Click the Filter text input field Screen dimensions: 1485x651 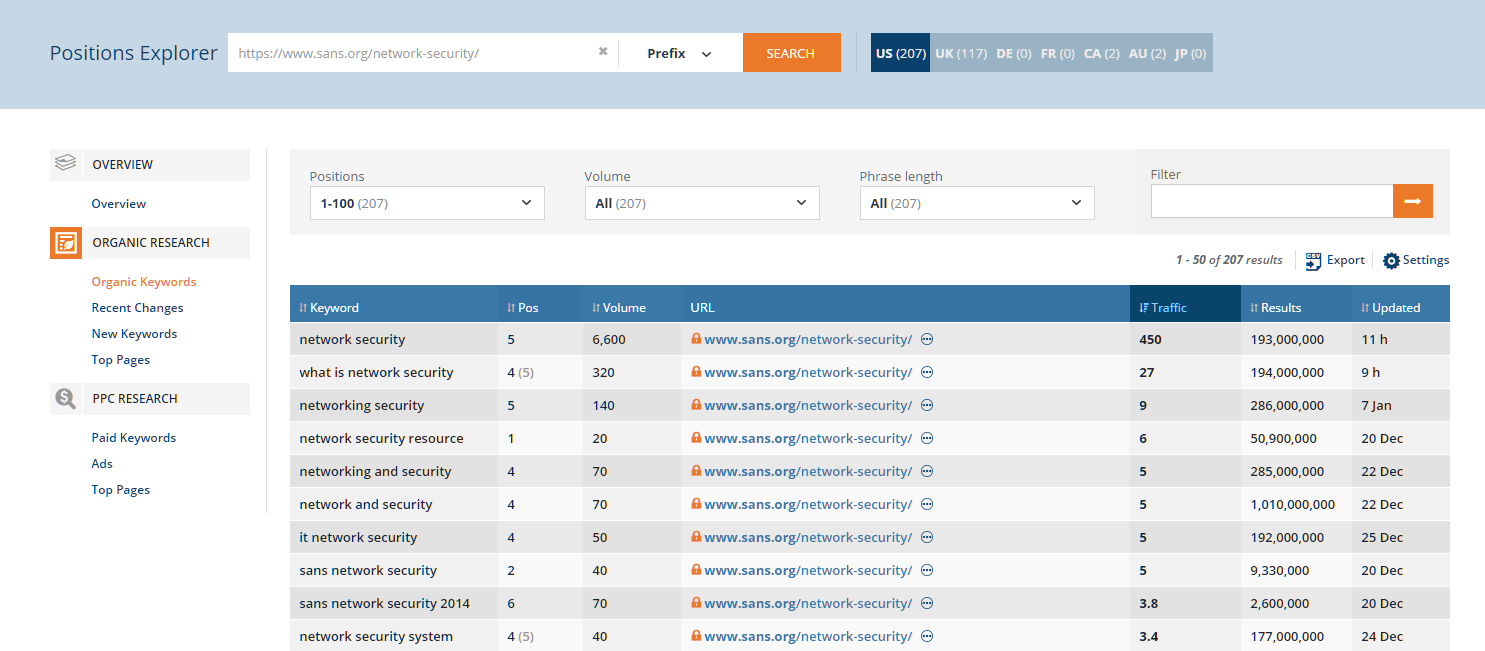[1271, 201]
